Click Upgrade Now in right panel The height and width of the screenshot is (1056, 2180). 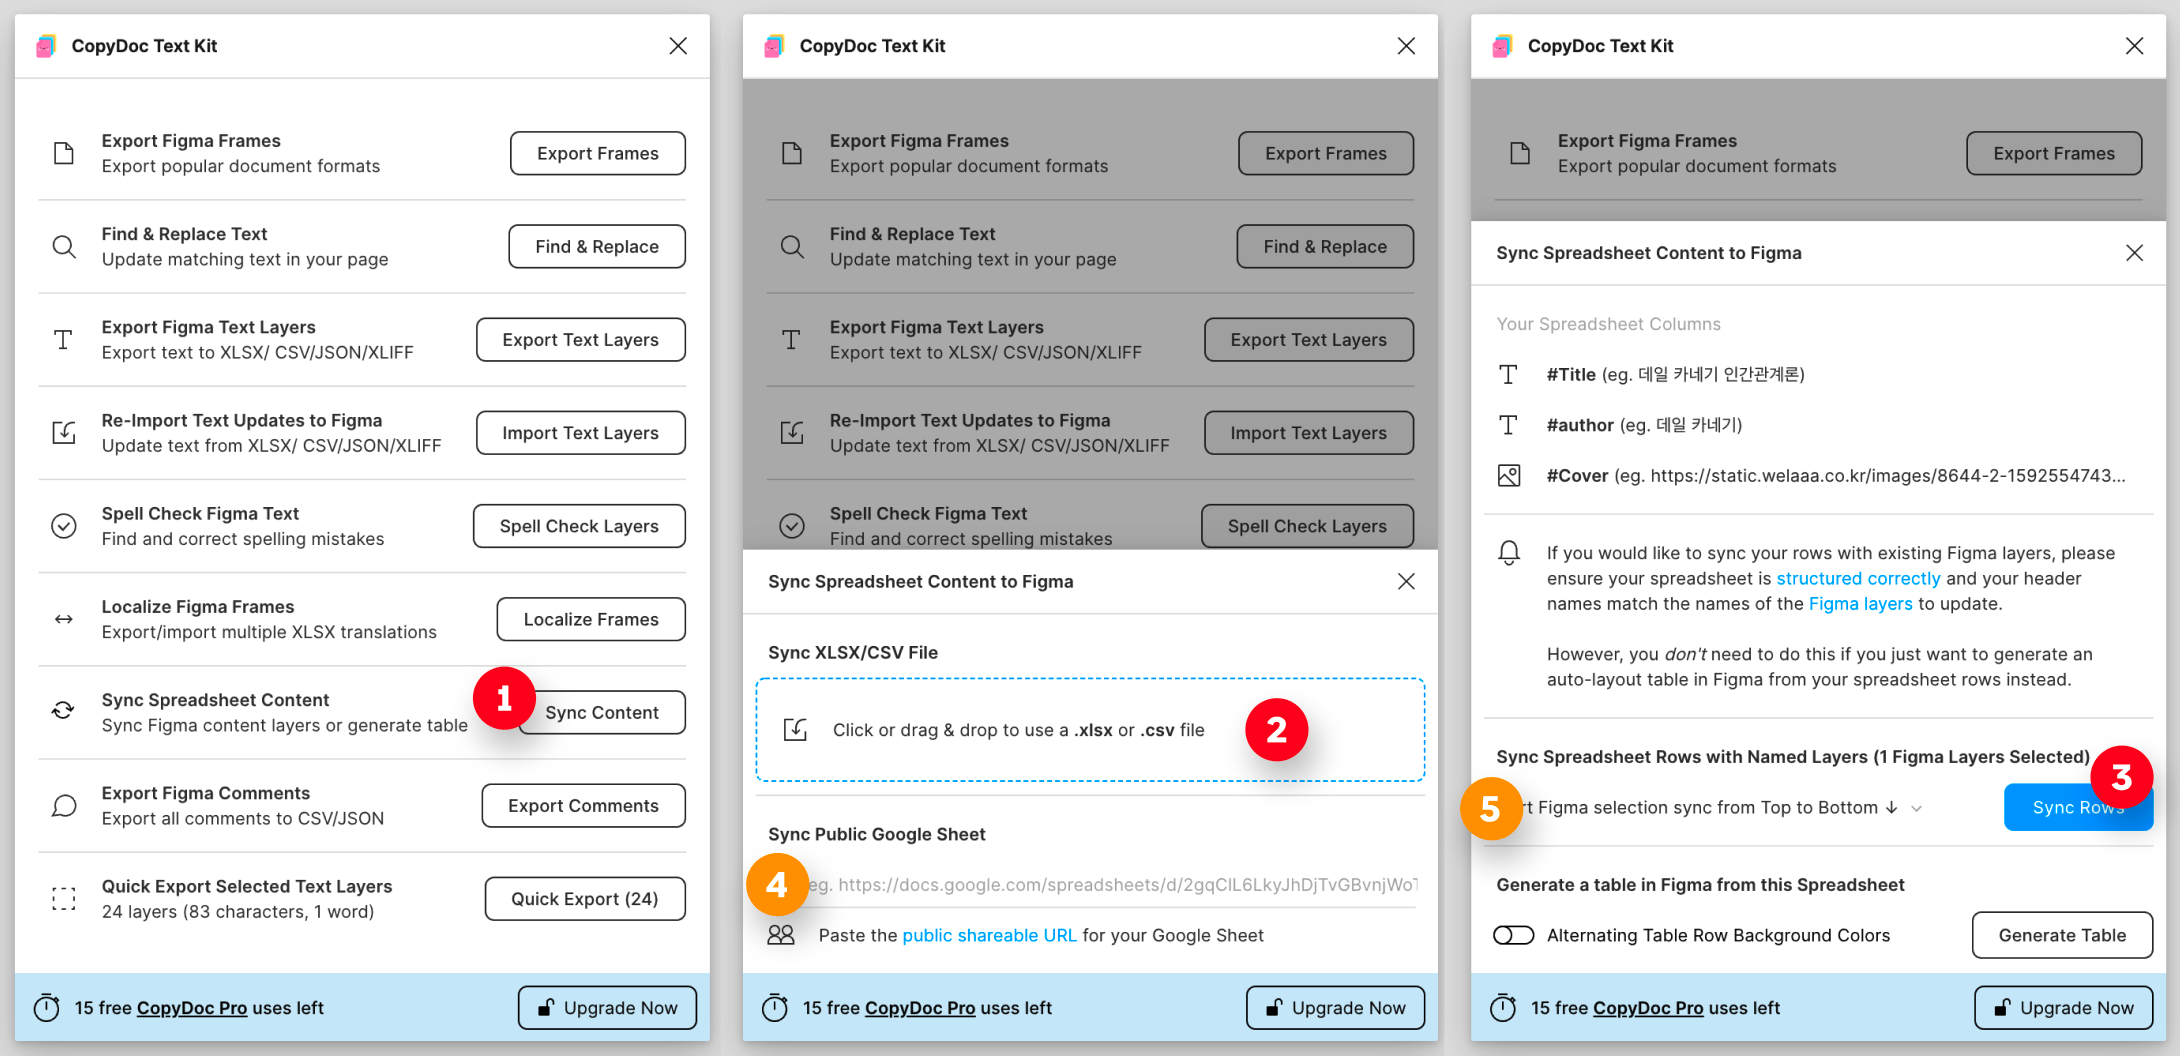(x=2064, y=1007)
